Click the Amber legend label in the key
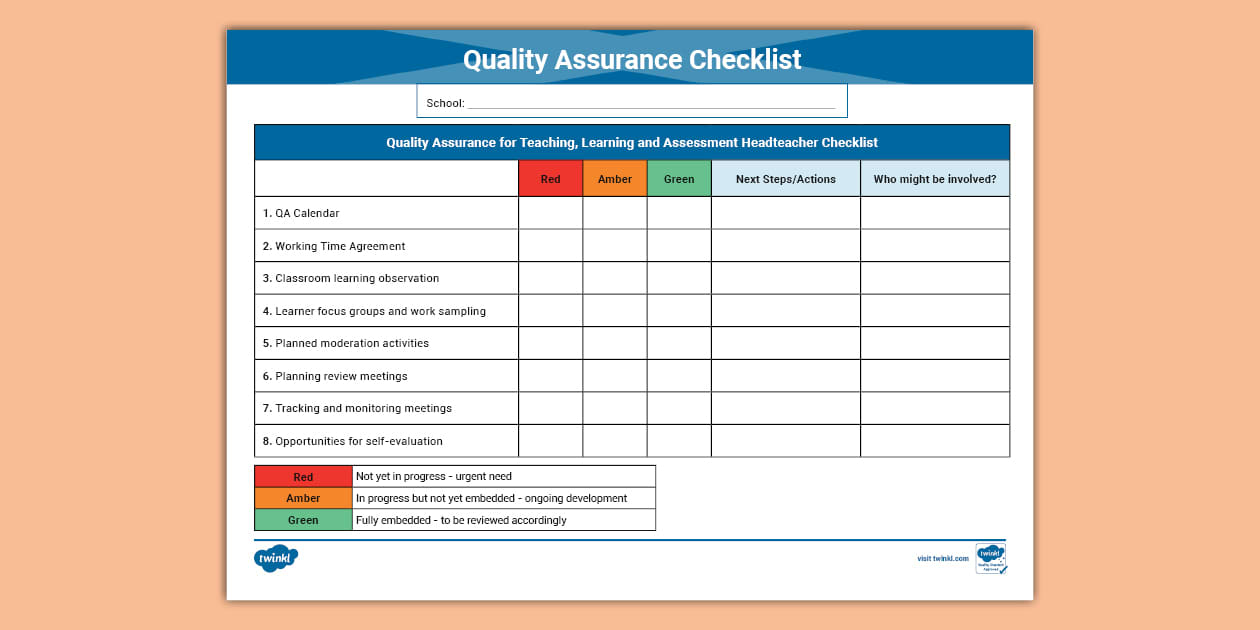The width and height of the screenshot is (1260, 630). point(303,497)
